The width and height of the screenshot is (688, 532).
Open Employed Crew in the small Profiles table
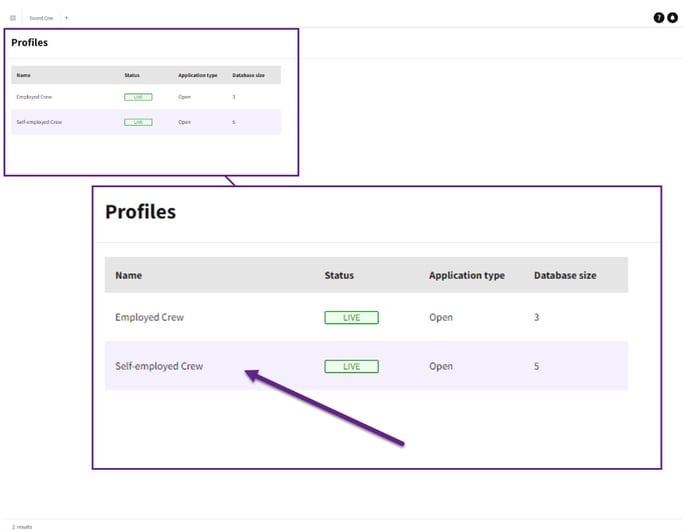point(34,97)
